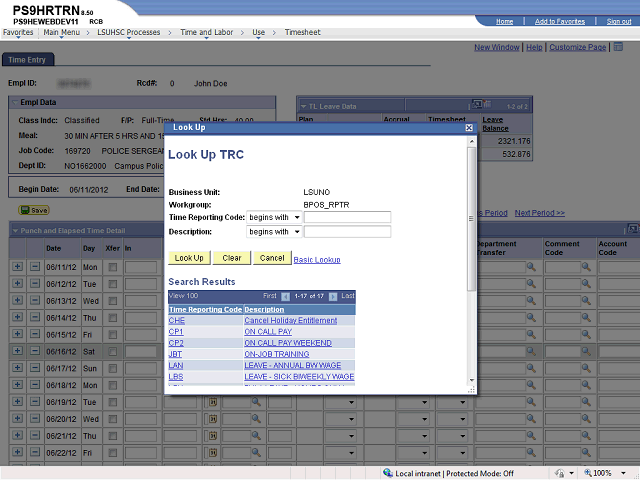
Task: Enable the Xfer checkbox on Fri 06/22/12
Action: tap(113, 453)
